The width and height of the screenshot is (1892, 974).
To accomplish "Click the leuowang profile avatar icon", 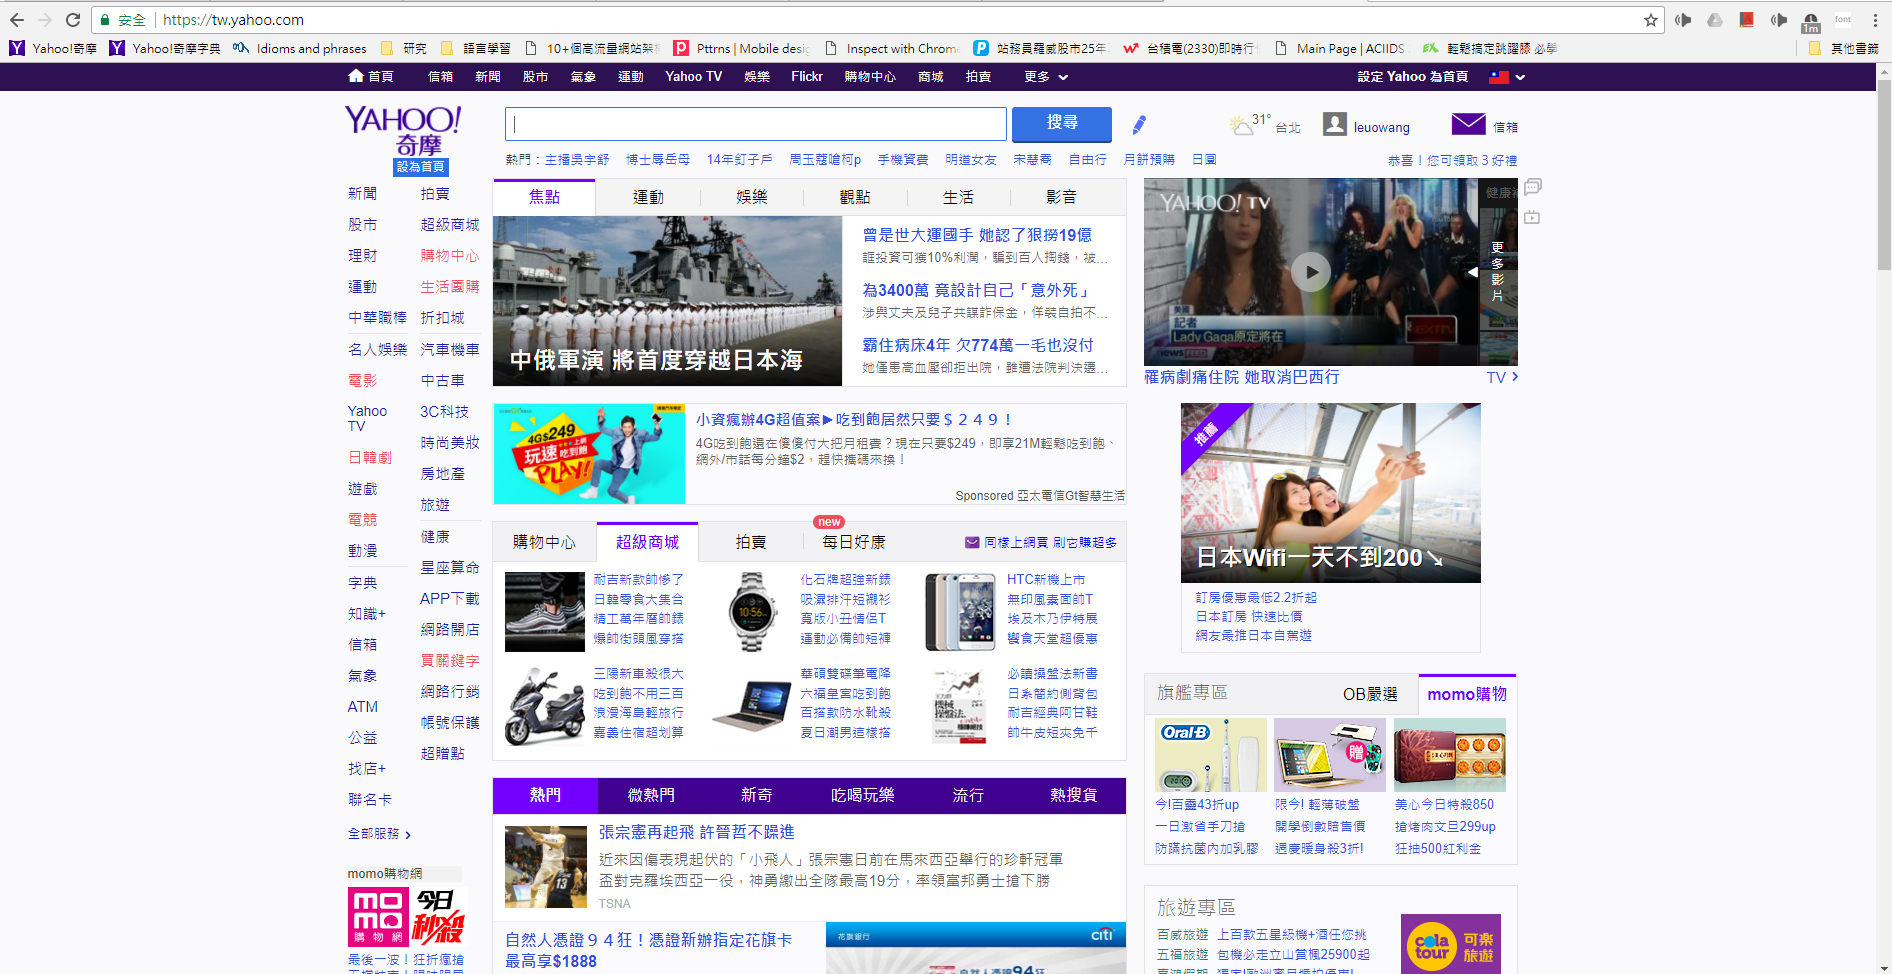I will [1335, 124].
